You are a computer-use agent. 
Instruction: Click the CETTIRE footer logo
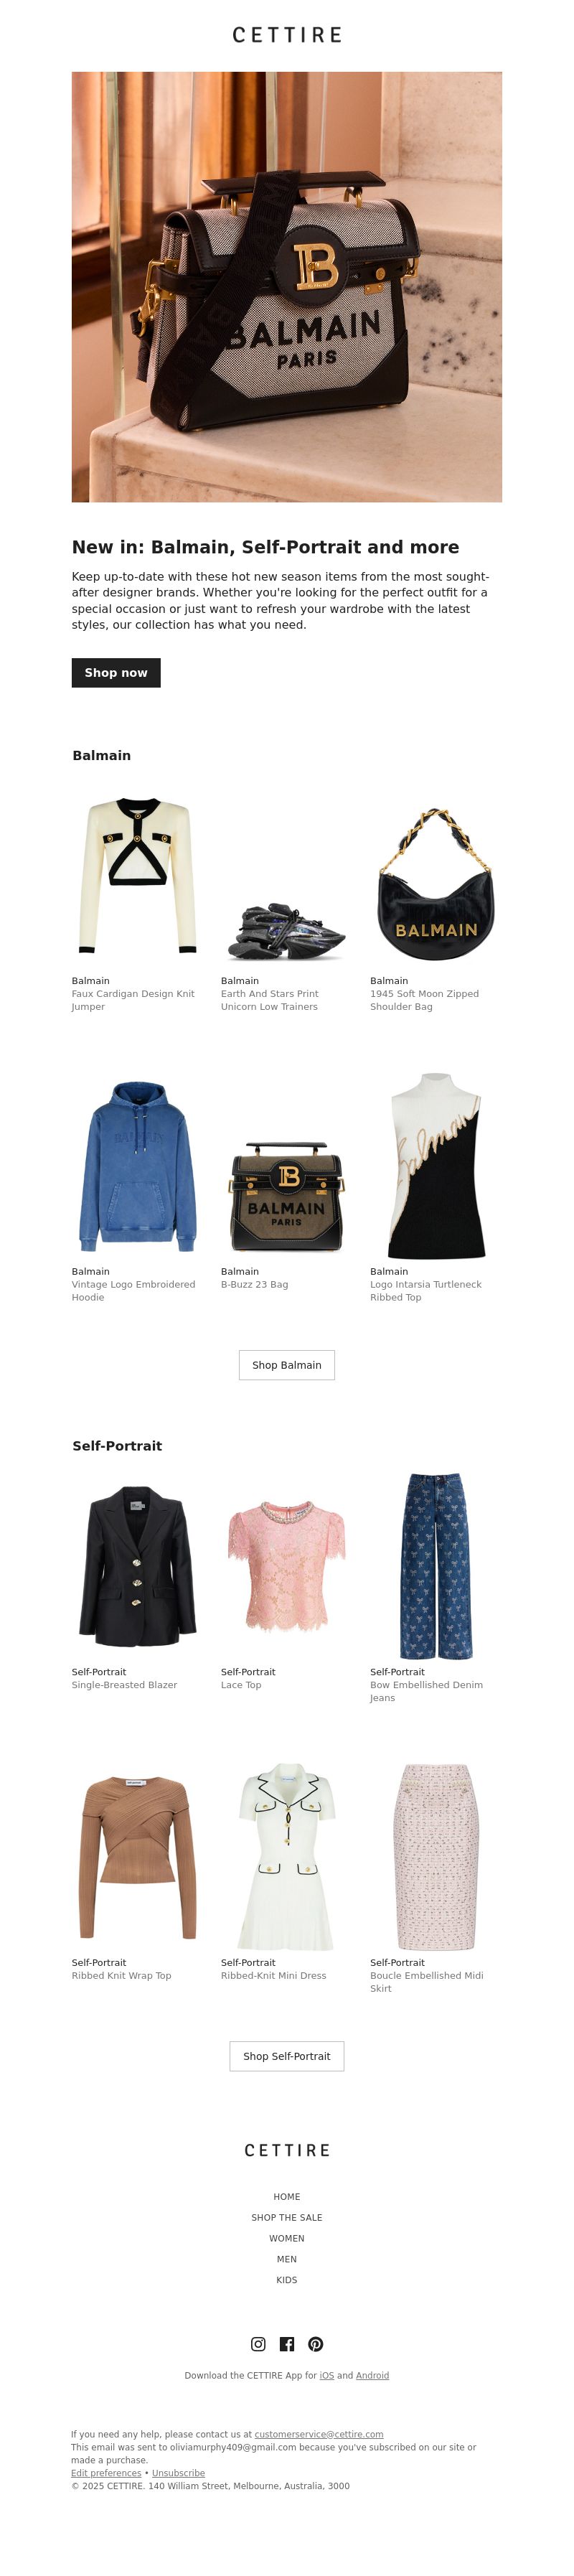pos(287,2150)
